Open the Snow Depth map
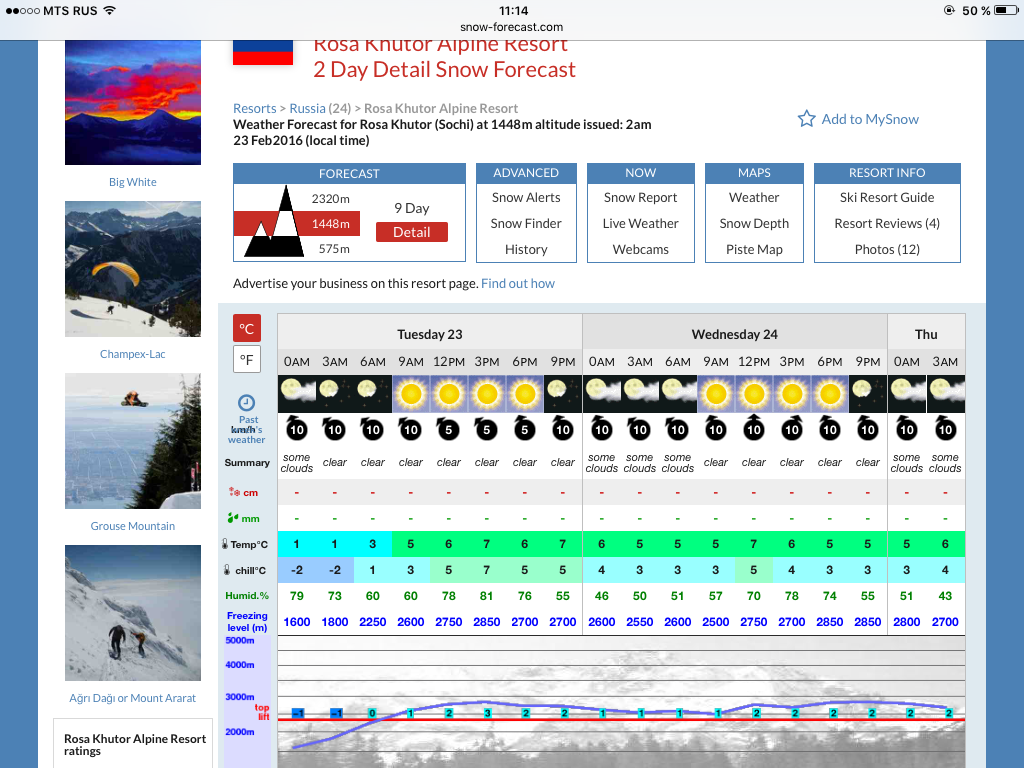 click(754, 223)
